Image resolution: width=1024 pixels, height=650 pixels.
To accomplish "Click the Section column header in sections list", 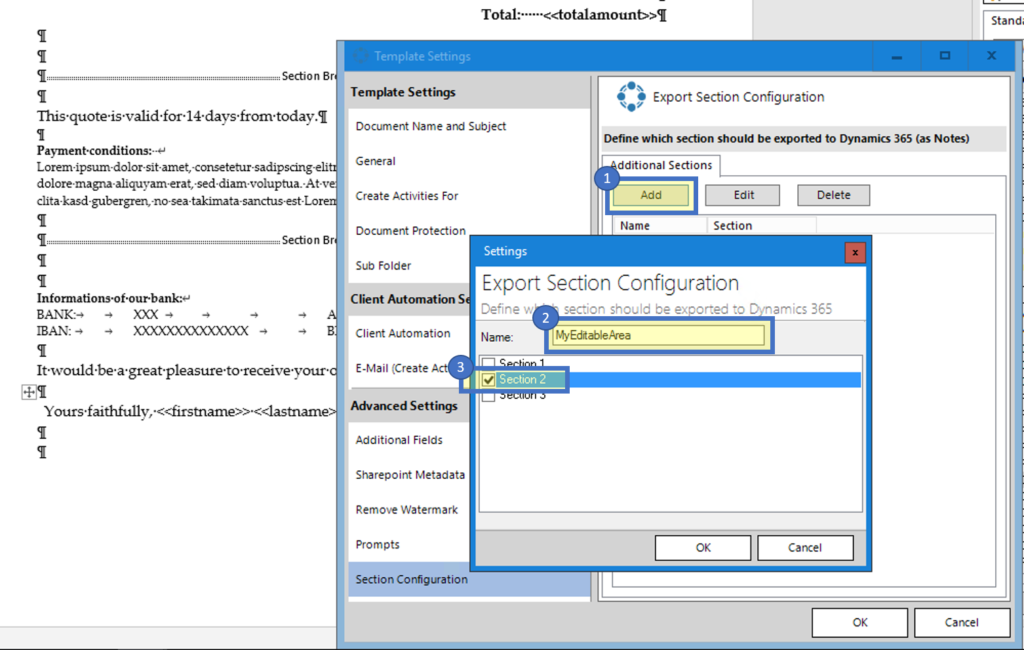I will coord(761,225).
